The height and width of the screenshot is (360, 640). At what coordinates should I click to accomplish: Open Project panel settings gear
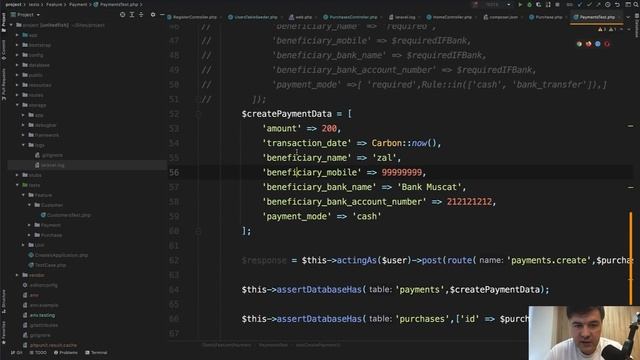coord(153,15)
